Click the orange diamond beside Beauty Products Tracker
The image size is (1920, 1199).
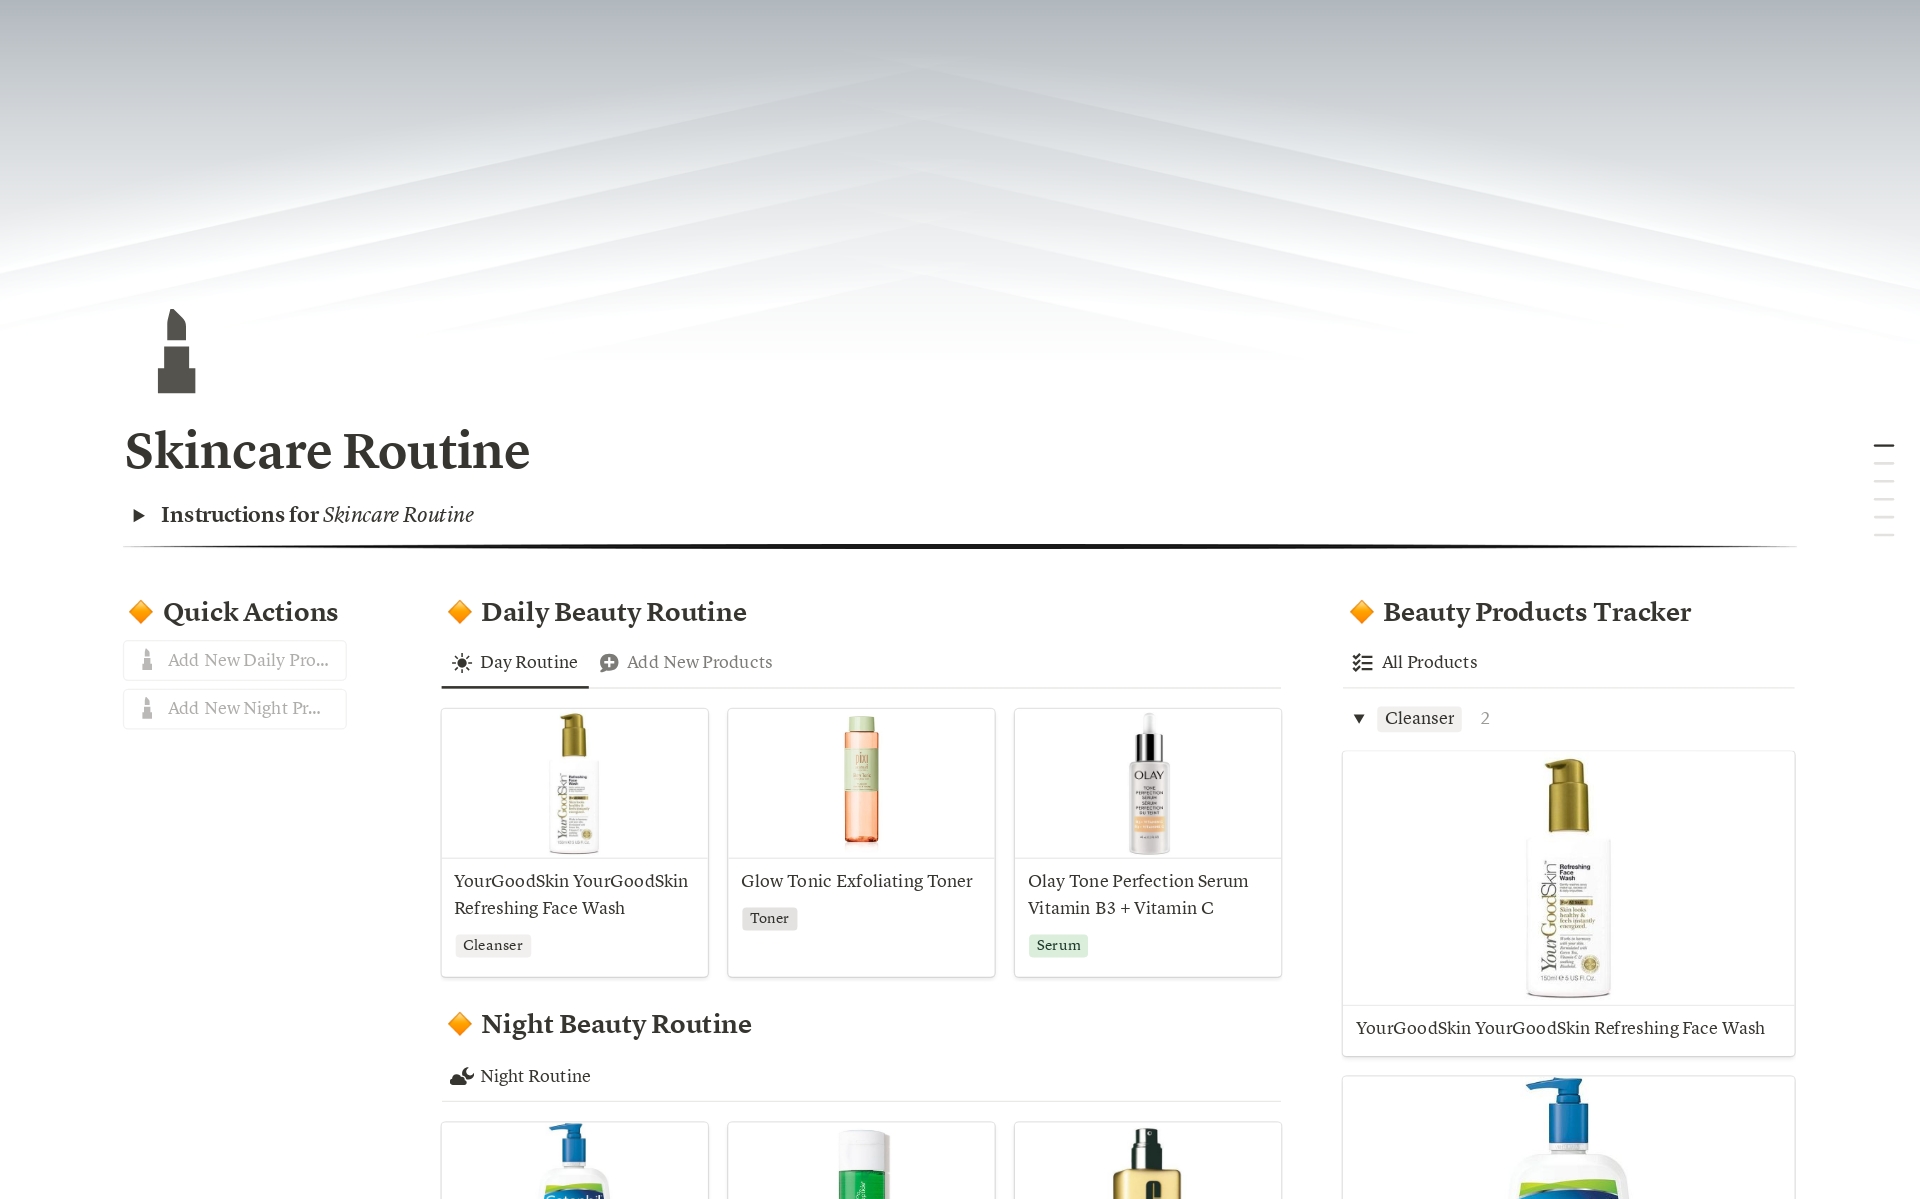point(1361,612)
